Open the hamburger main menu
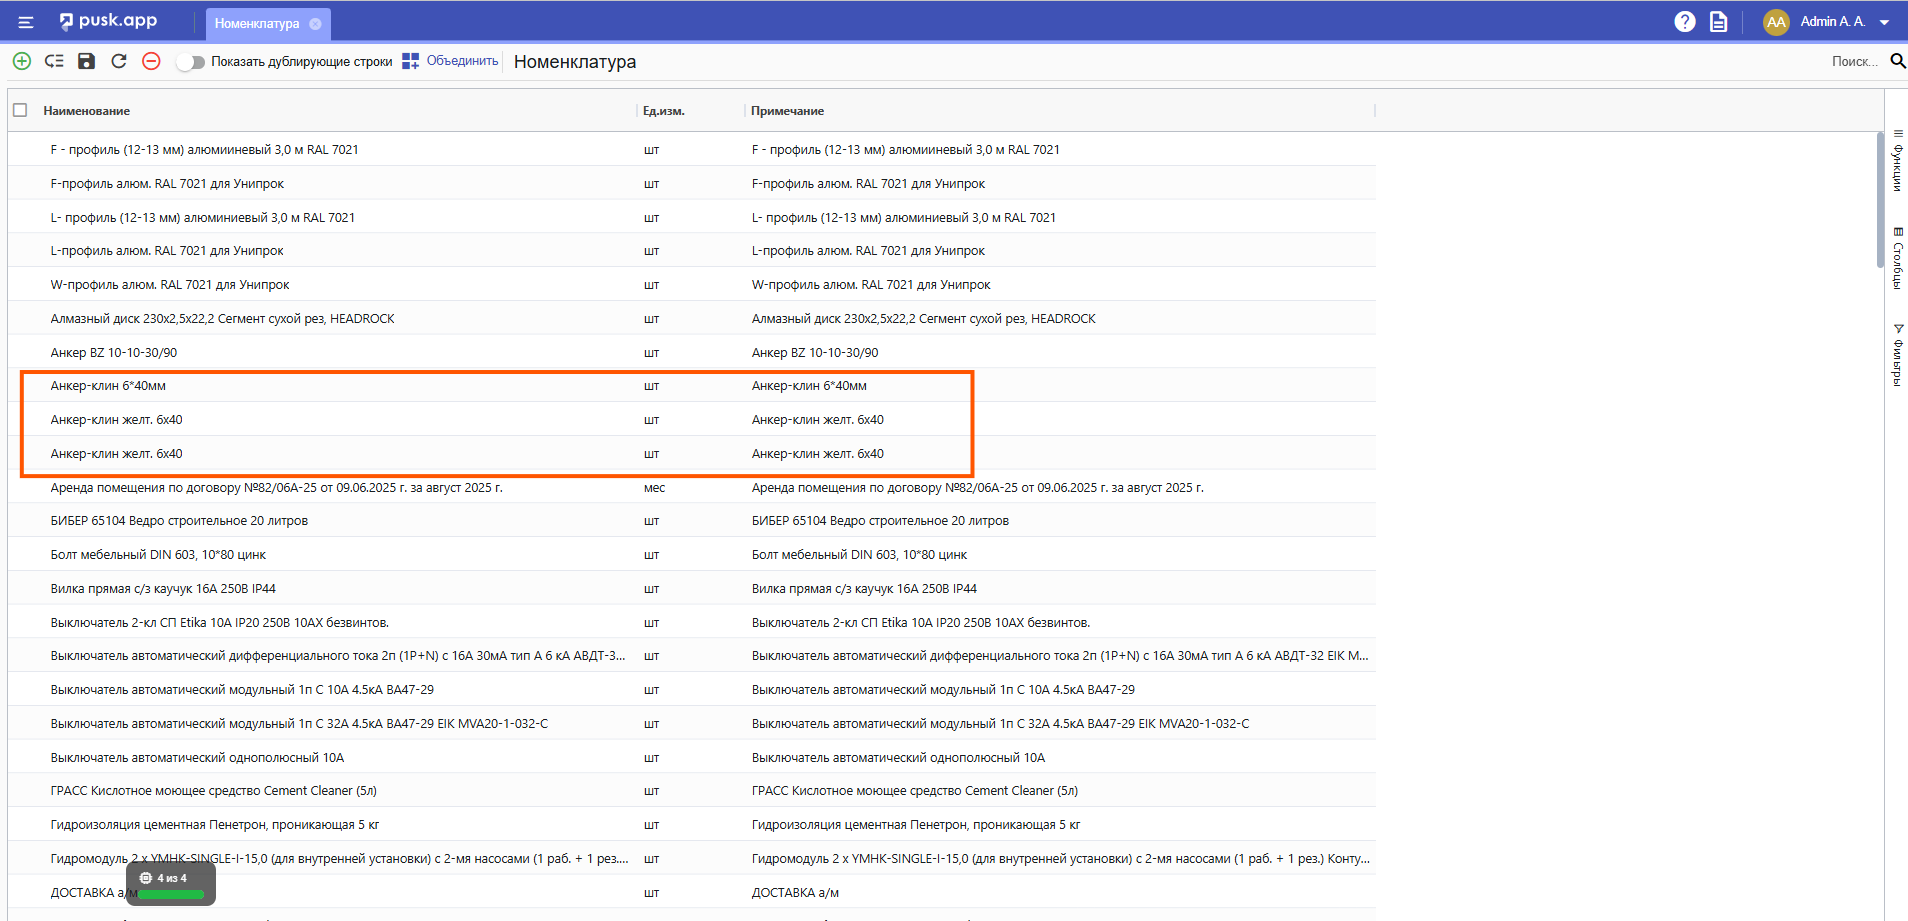The height and width of the screenshot is (921, 1908). coord(26,22)
